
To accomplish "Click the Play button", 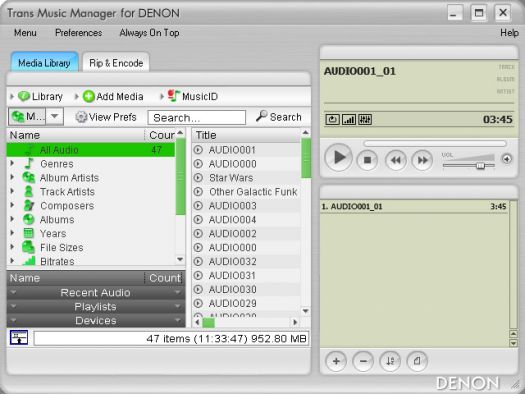I will (x=338, y=157).
